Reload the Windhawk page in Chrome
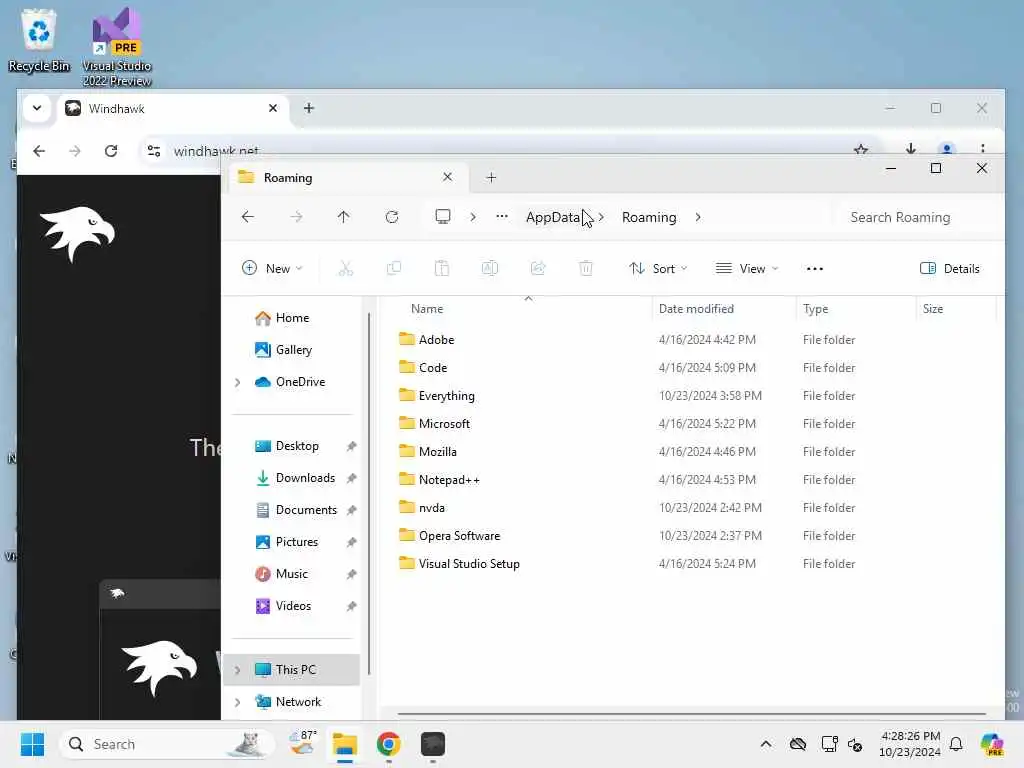 pos(111,151)
